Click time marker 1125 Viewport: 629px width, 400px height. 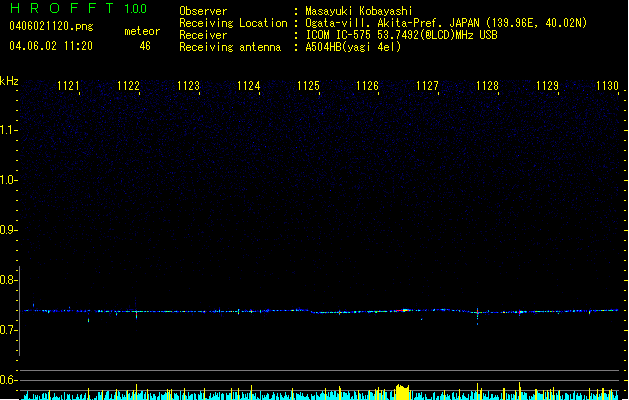[308, 86]
